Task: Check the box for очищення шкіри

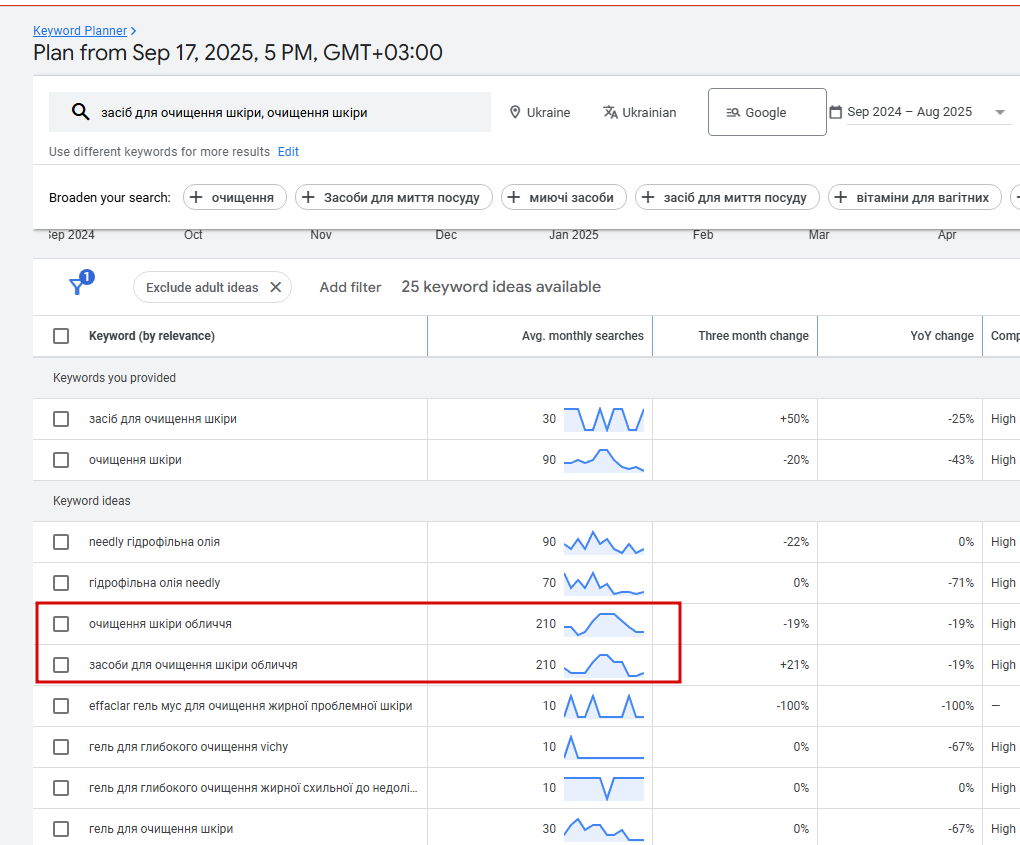Action: pos(61,460)
